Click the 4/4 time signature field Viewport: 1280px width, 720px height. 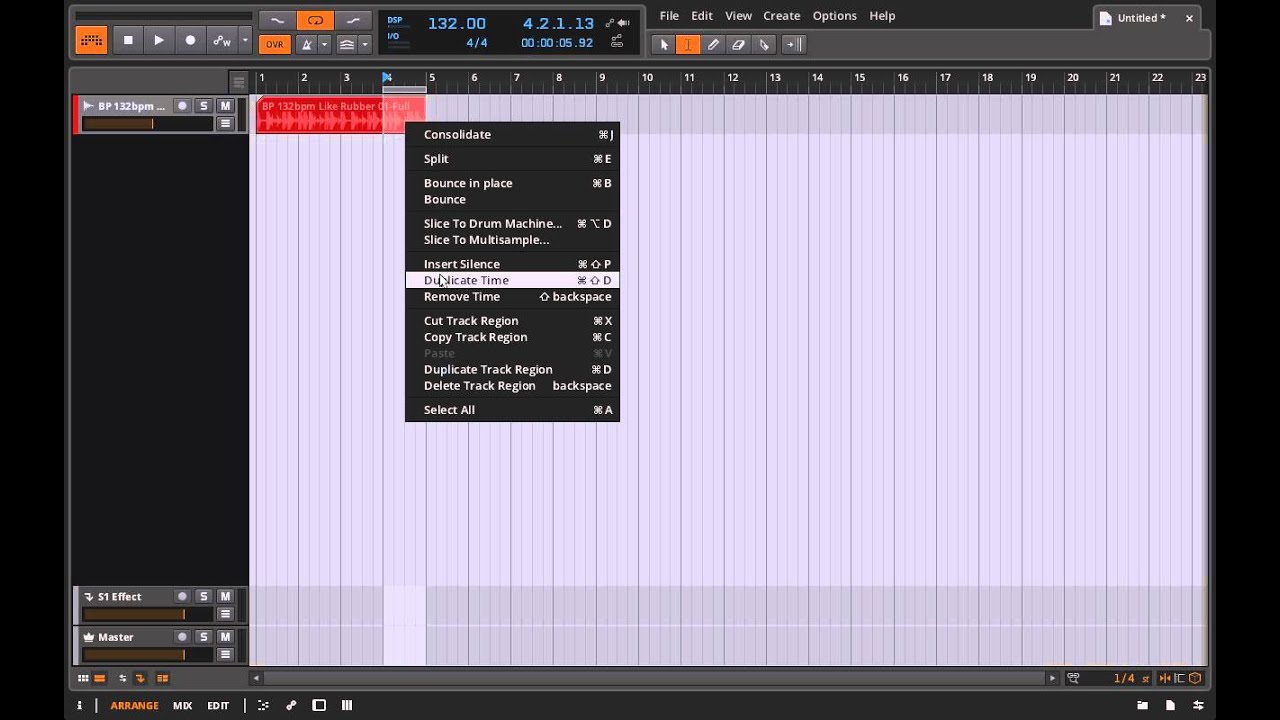point(477,43)
